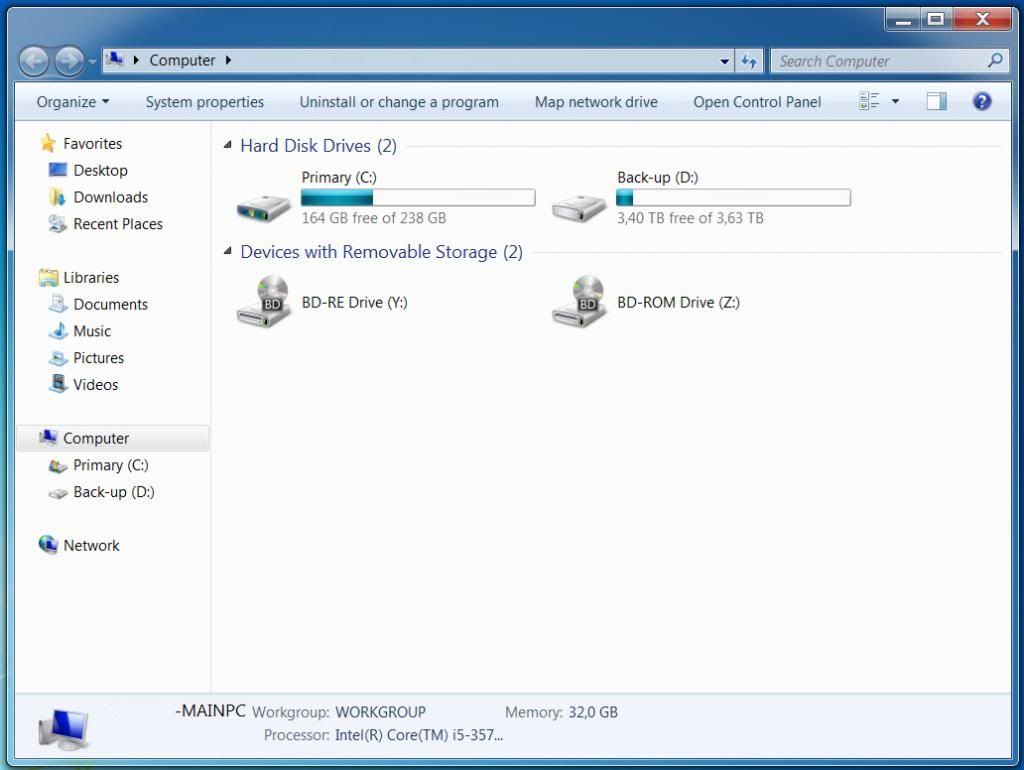1024x770 pixels.
Task: Click the Back navigation arrow button
Action: point(34,62)
